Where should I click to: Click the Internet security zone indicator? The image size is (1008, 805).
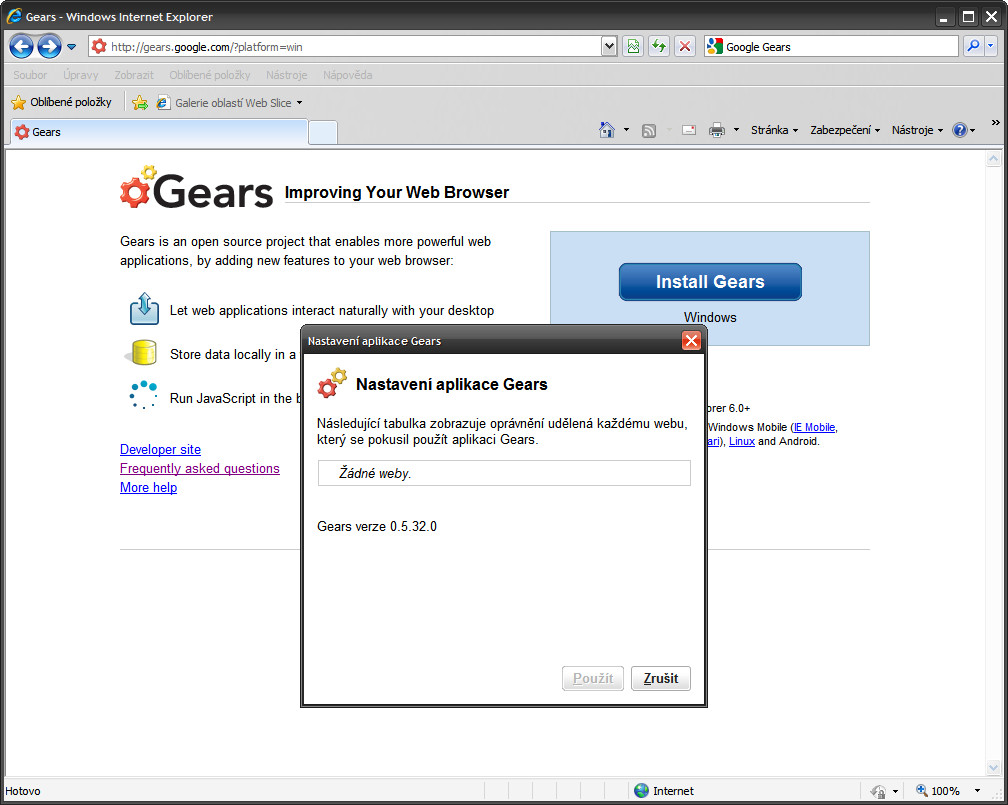664,791
